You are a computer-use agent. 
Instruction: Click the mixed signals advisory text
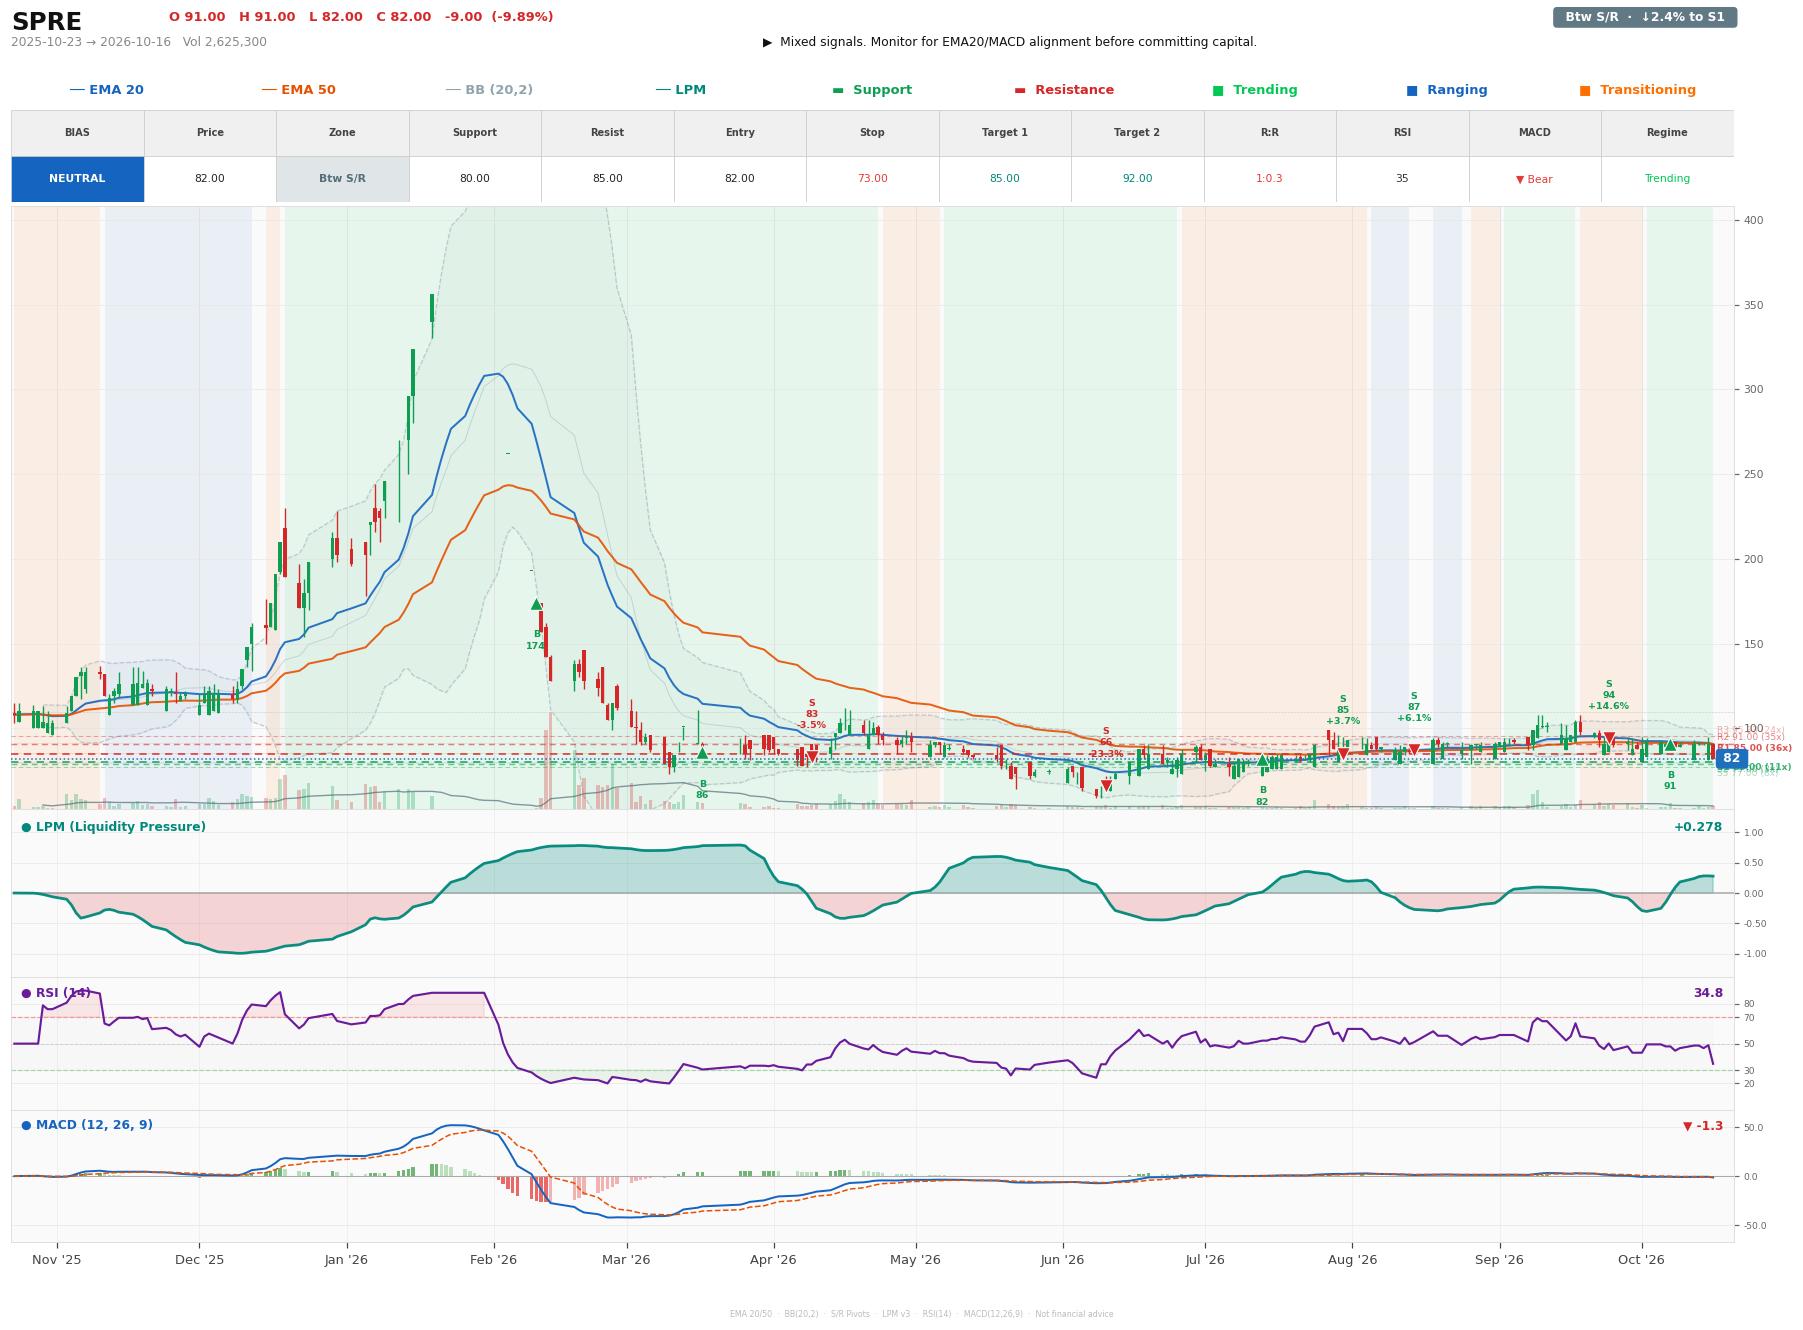tap(1010, 42)
